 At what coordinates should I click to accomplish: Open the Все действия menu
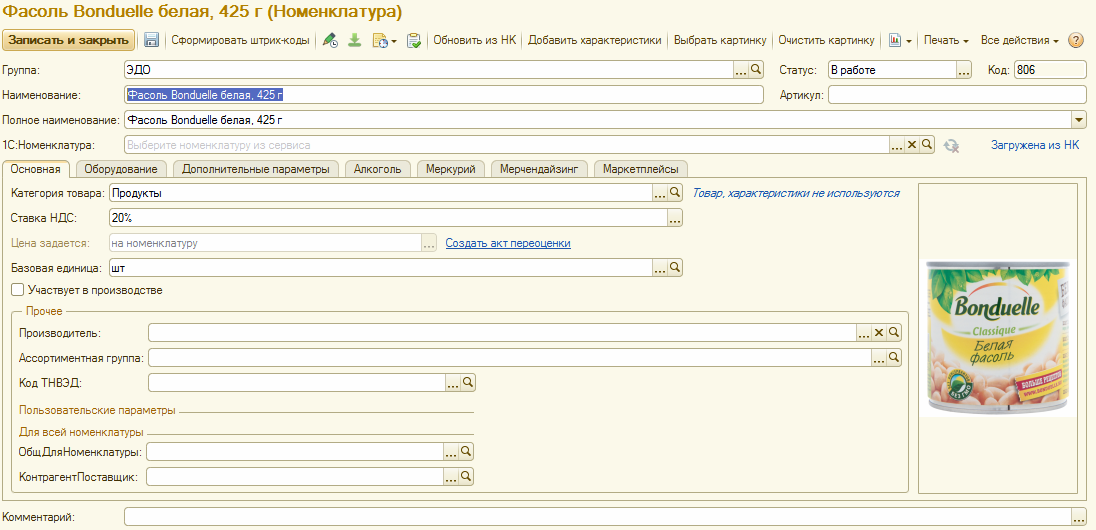click(x=1020, y=41)
